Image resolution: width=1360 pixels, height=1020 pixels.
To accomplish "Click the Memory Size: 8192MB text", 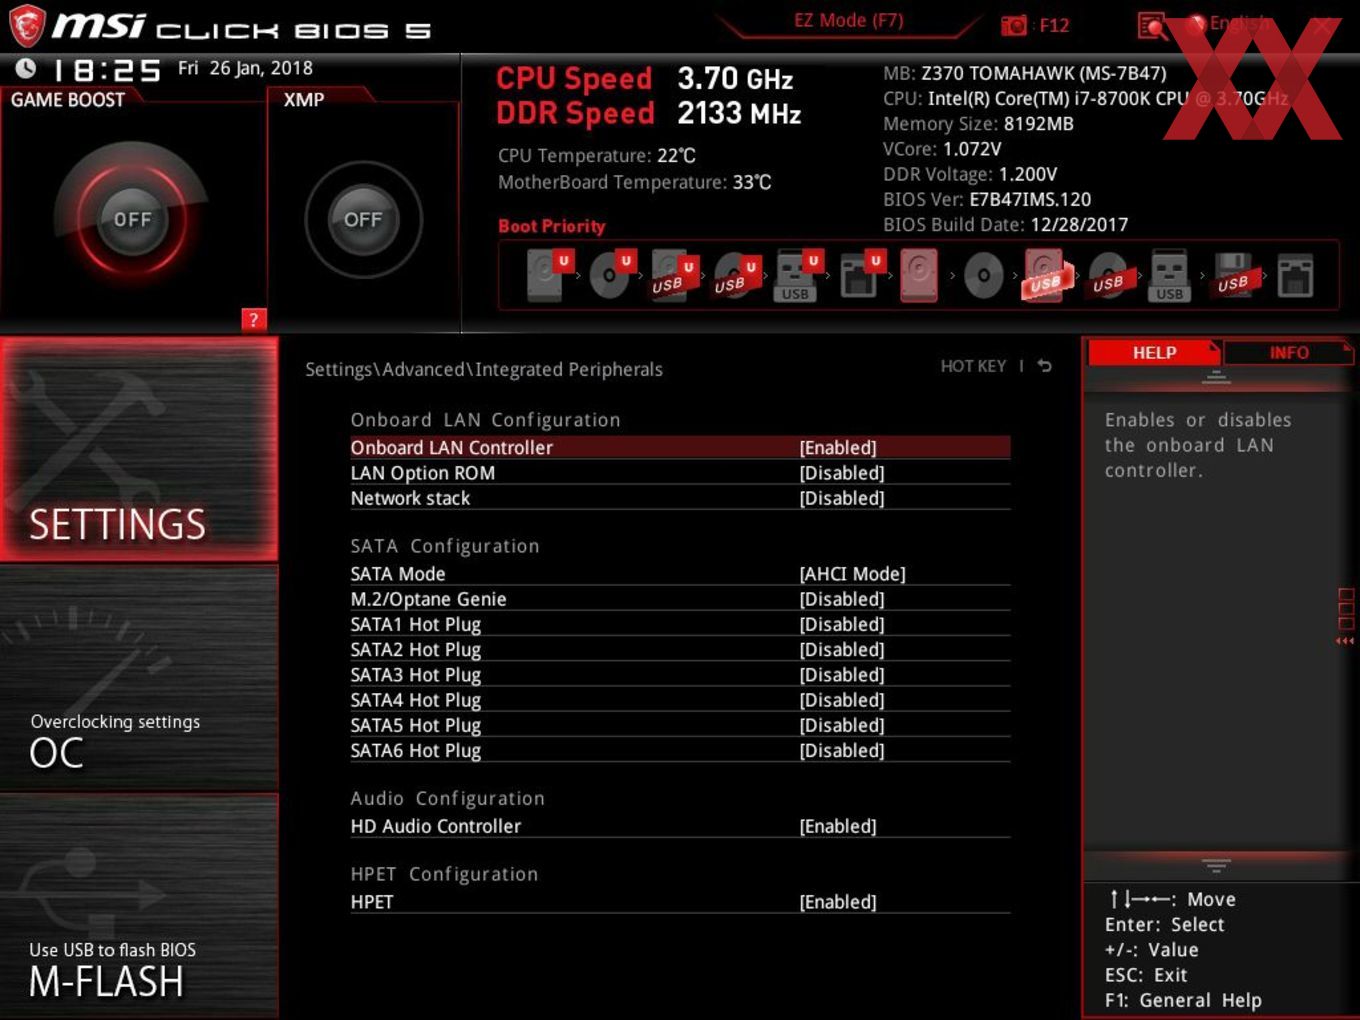I will click(x=978, y=124).
